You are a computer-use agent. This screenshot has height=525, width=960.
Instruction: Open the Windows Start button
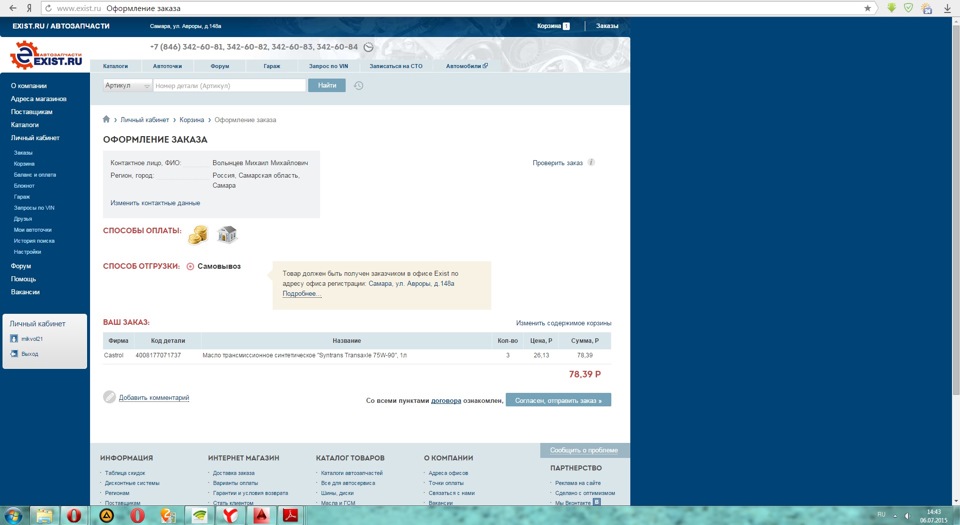click(13, 515)
